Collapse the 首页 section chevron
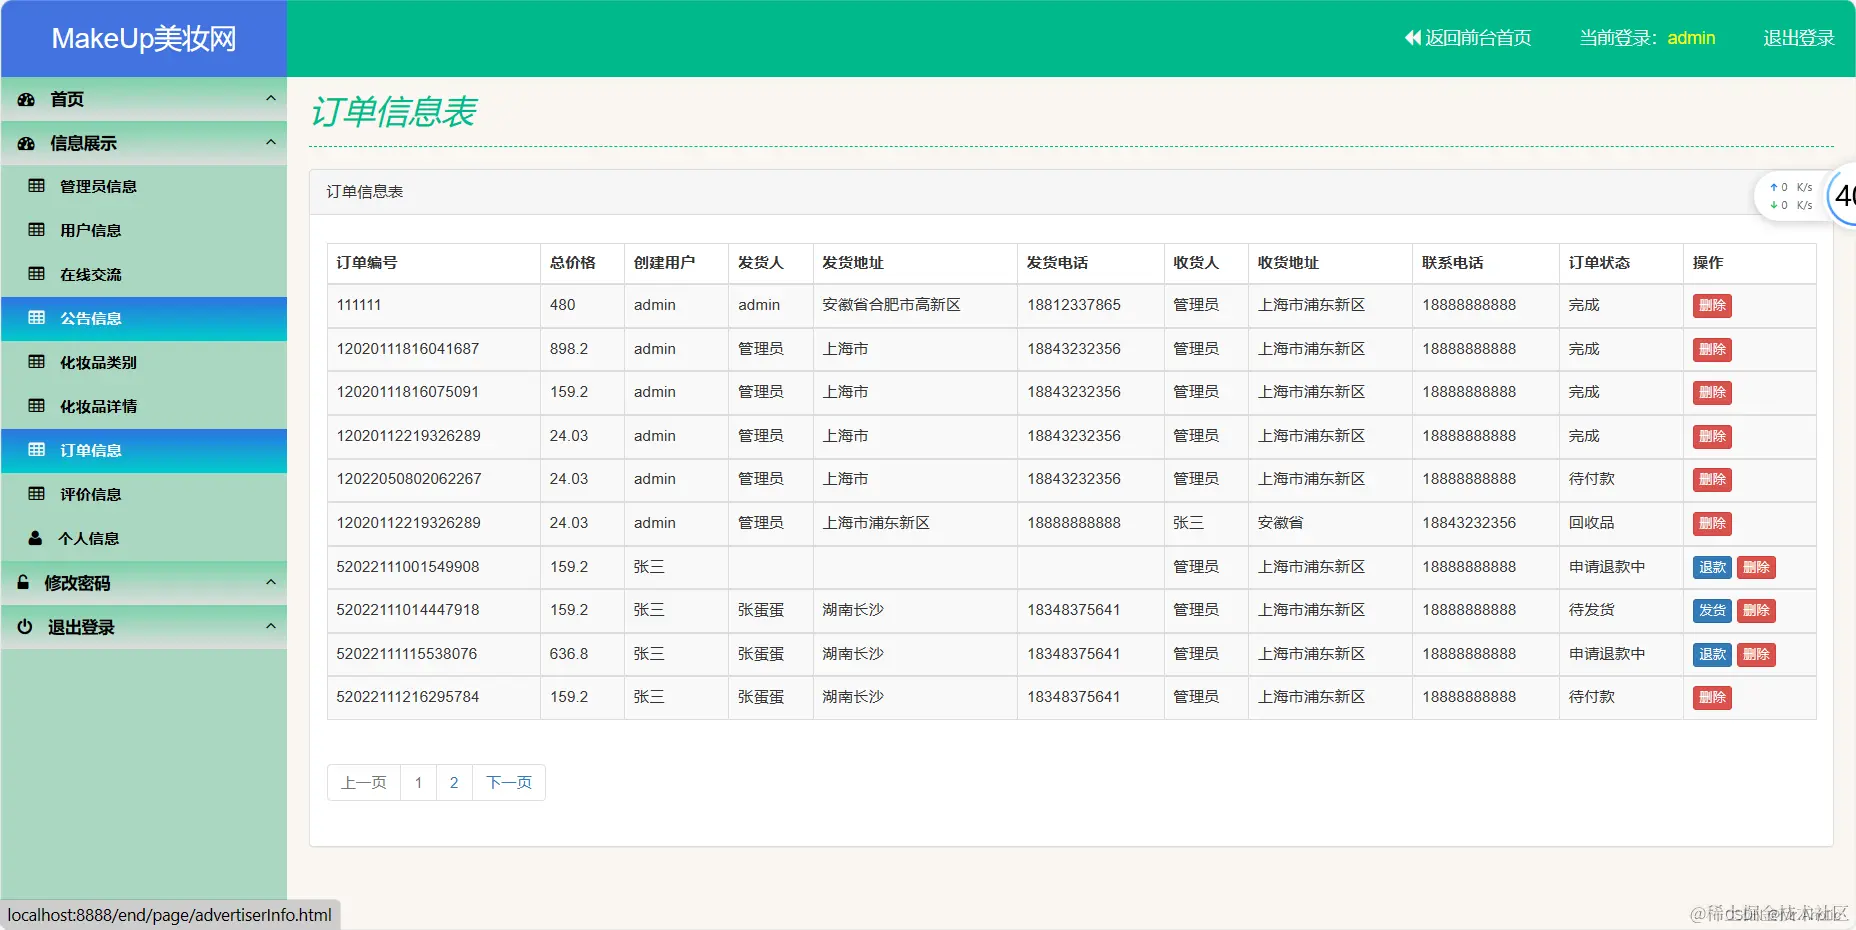 [270, 98]
